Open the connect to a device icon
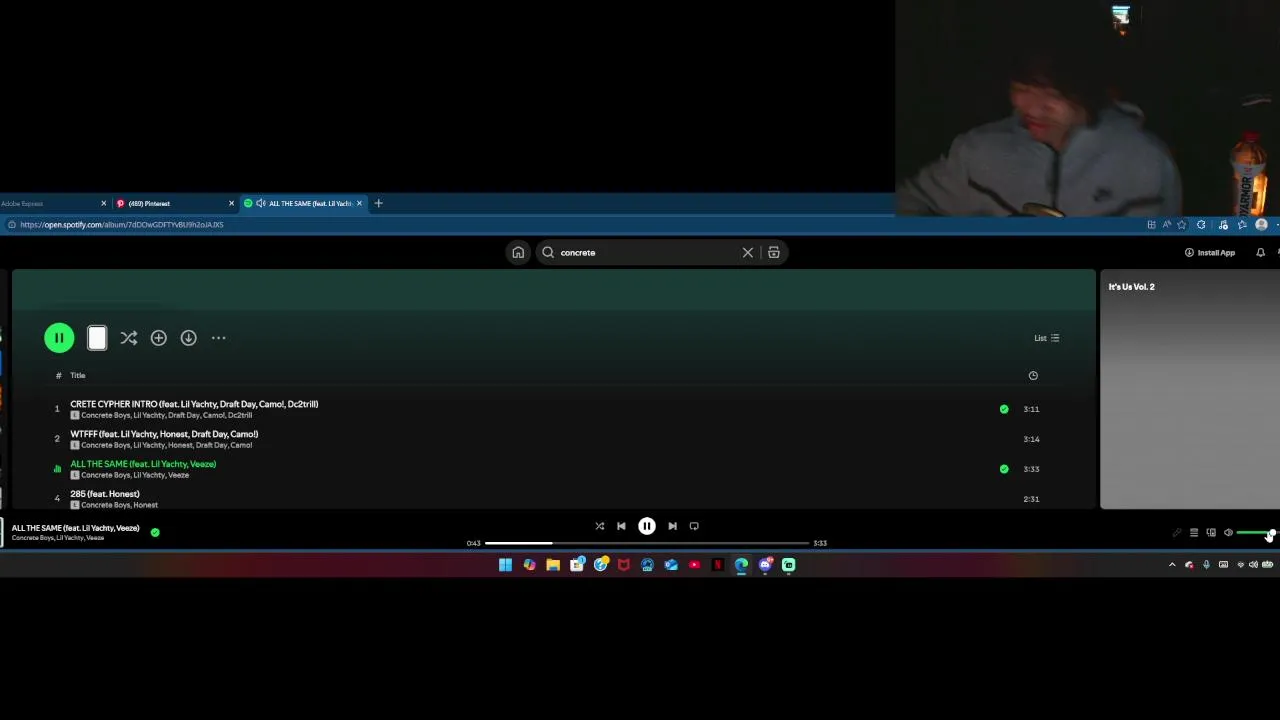The height and width of the screenshot is (720, 1280). pos(1211,533)
